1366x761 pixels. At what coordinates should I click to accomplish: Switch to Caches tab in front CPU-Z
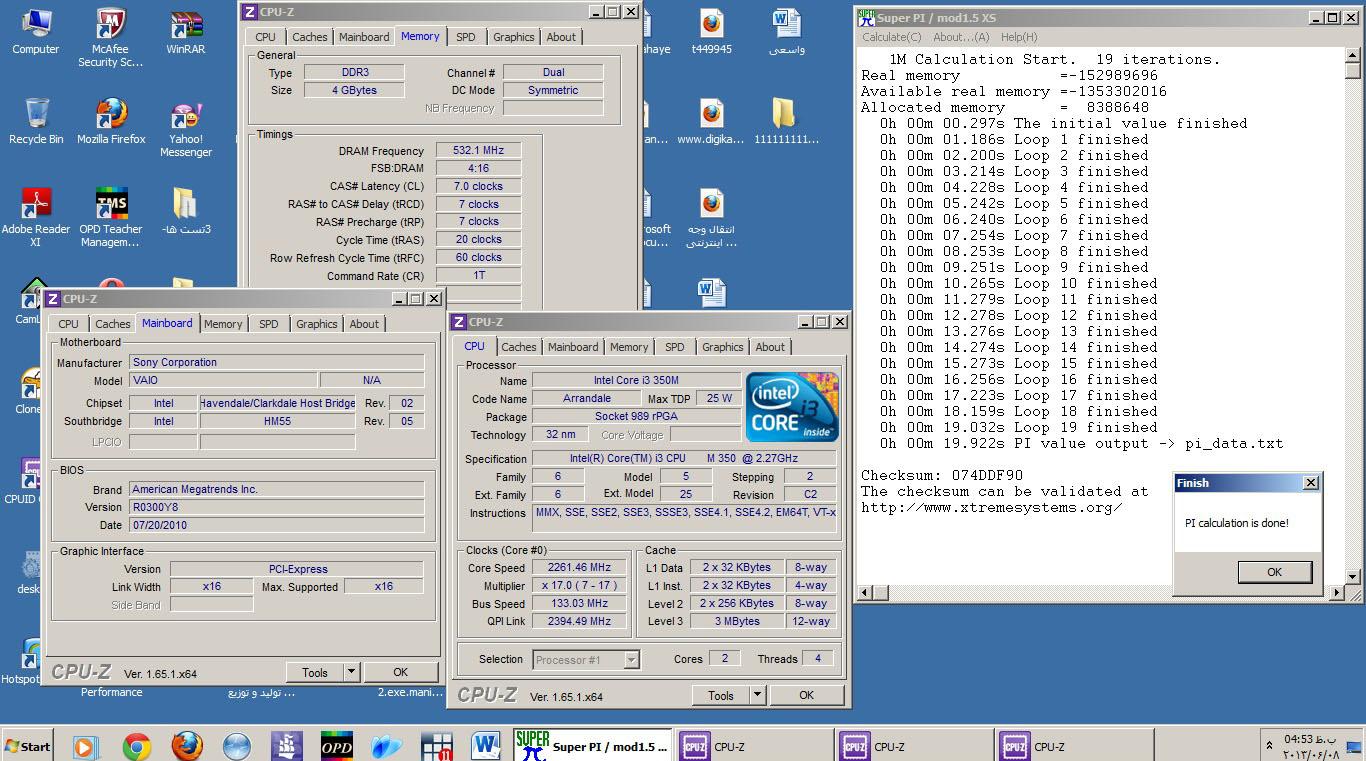click(x=518, y=347)
